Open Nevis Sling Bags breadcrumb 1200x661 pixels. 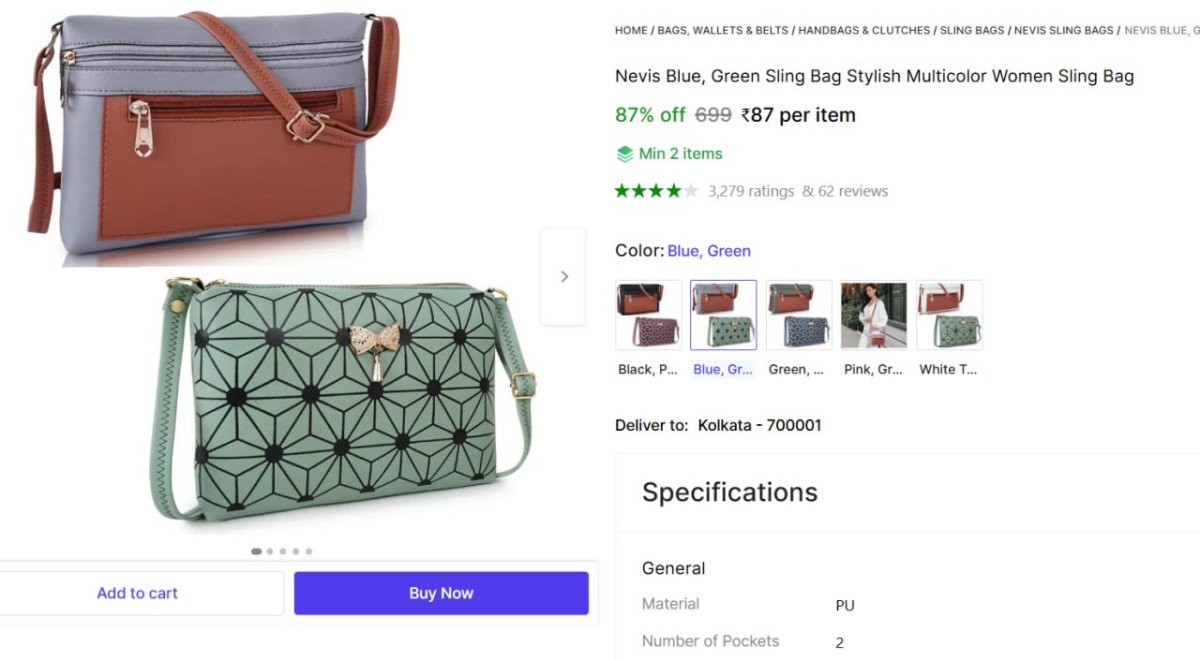(1063, 31)
